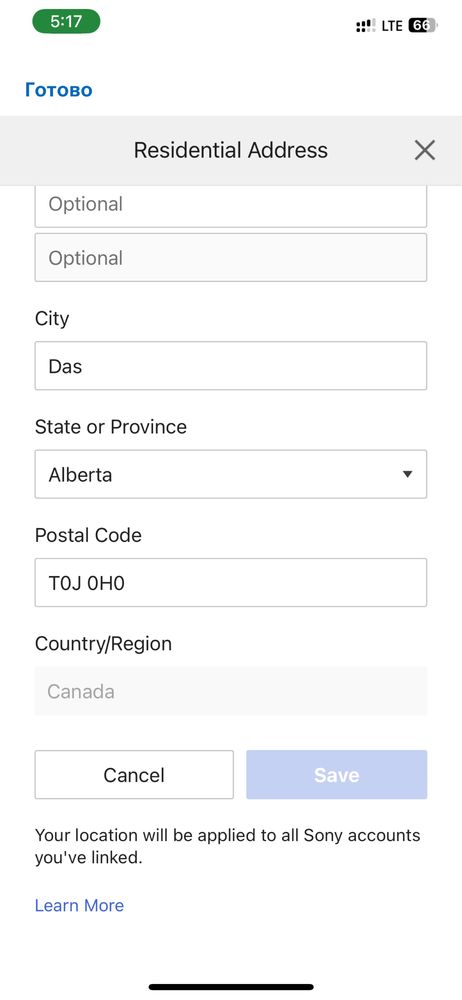Click the Postal Code field T0J 0H0
The width and height of the screenshot is (462, 1000).
[231, 583]
